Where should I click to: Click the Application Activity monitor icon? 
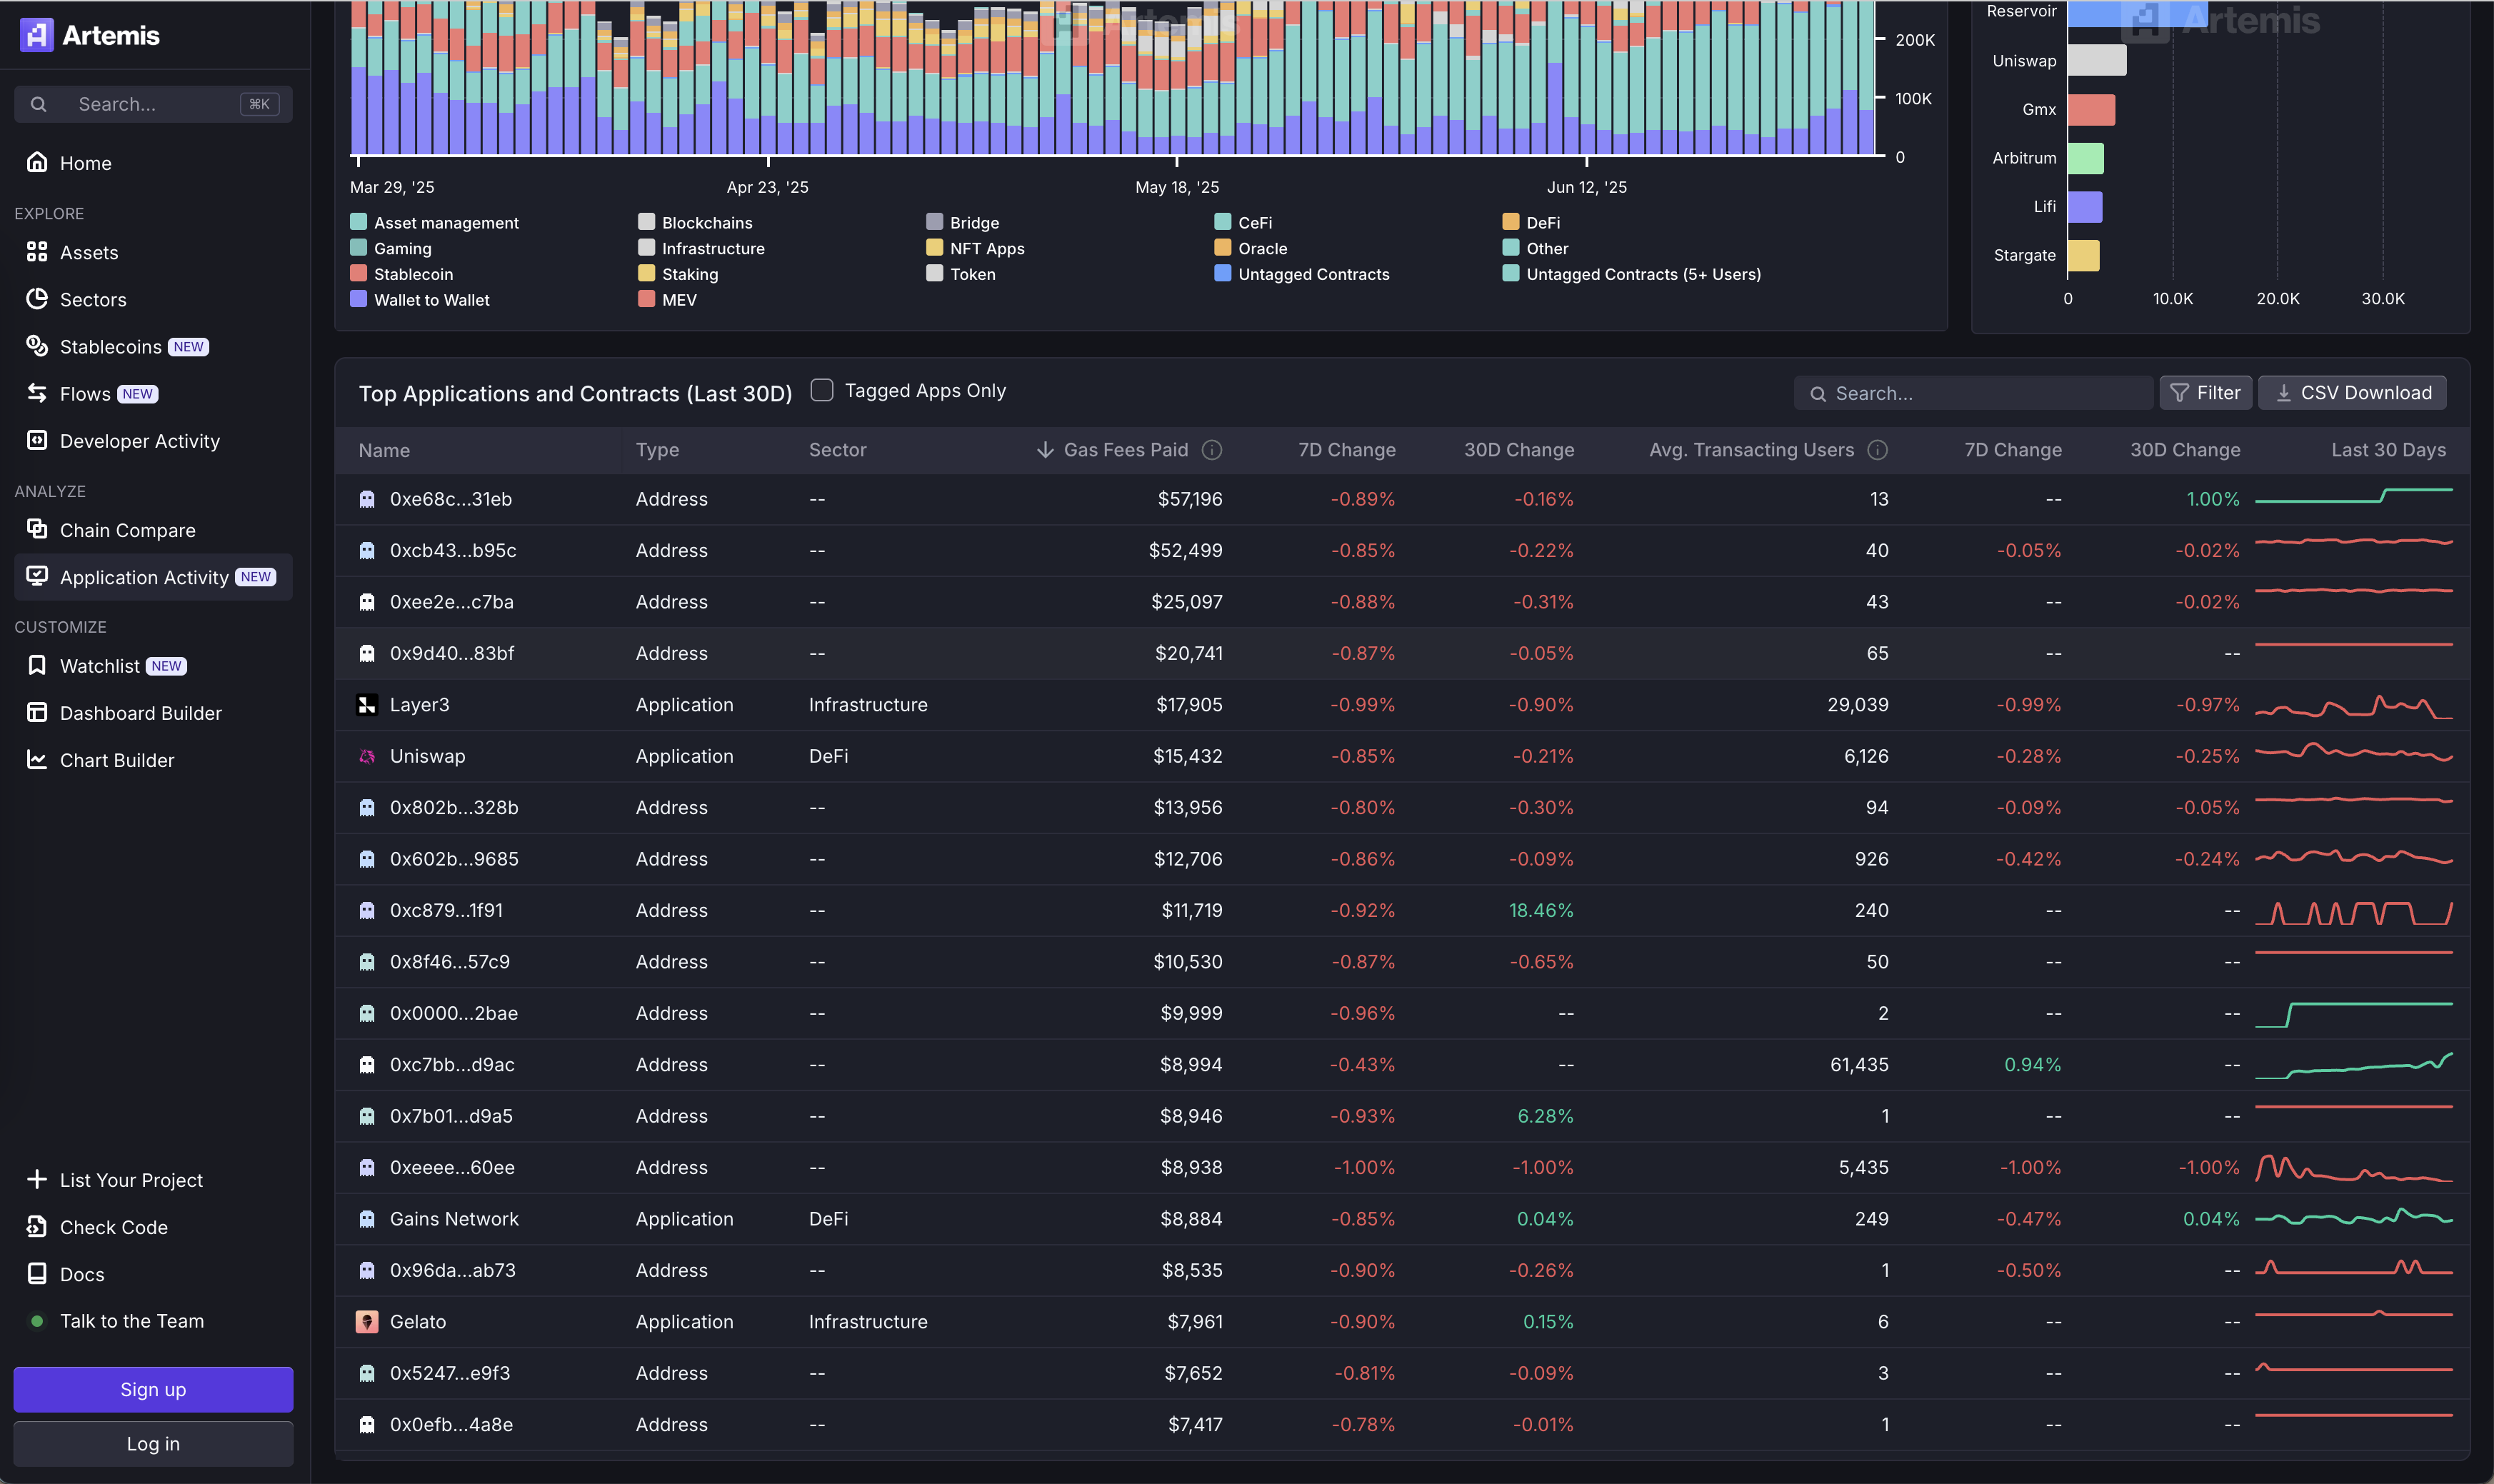[x=37, y=576]
